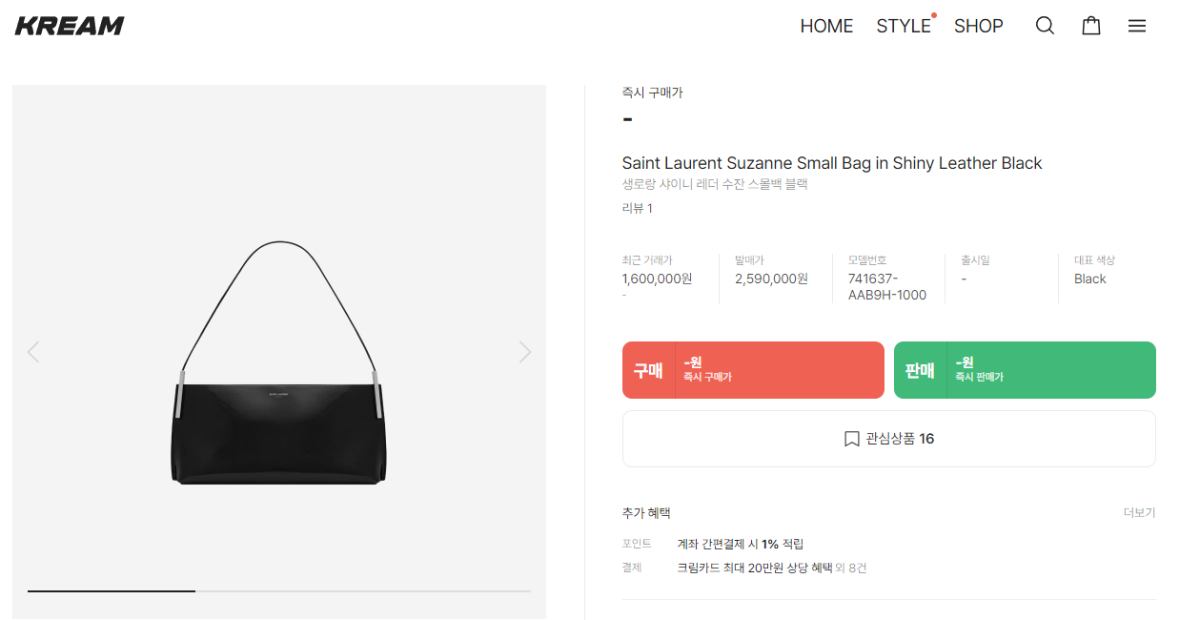Open the search magnifier icon
1200x620 pixels.
point(1045,26)
